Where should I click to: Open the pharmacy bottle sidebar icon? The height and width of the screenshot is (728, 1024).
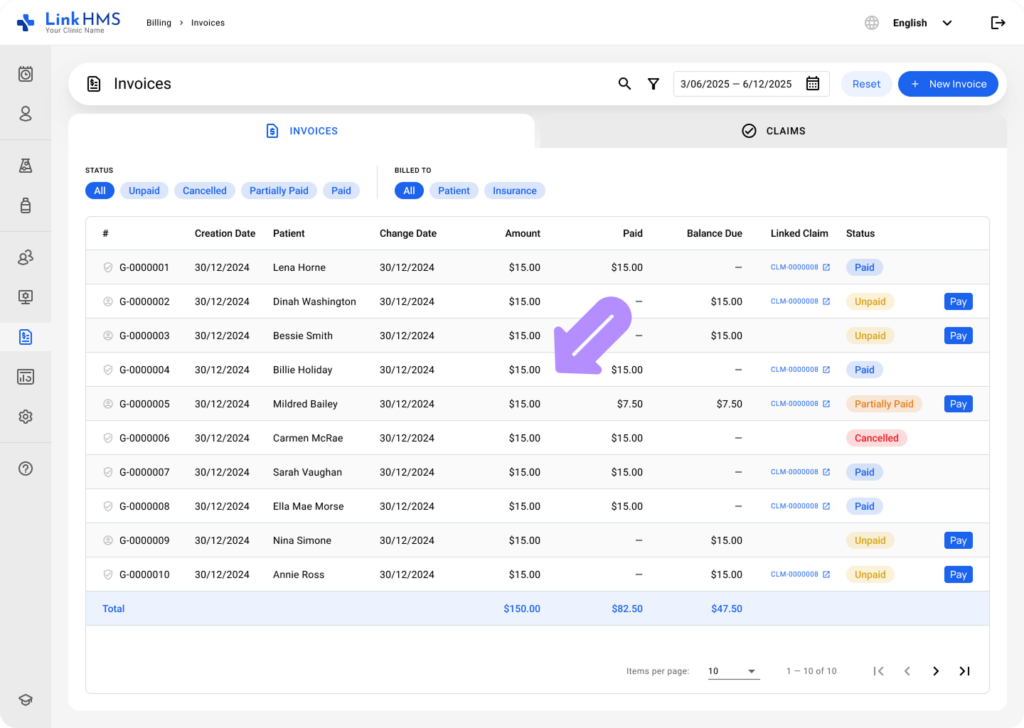25,205
